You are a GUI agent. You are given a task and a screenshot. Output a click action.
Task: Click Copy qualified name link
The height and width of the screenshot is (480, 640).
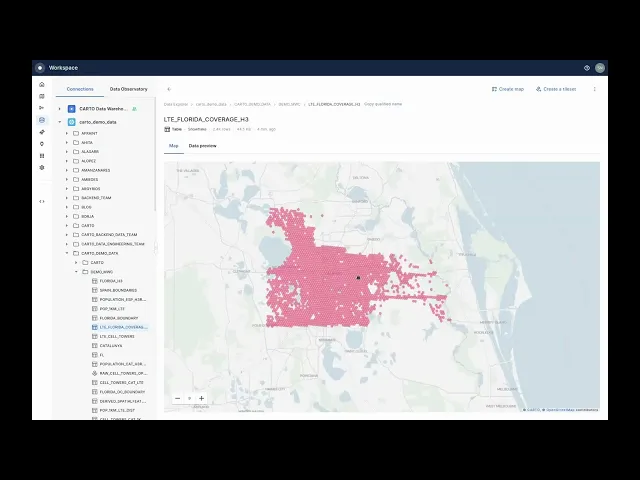point(383,104)
